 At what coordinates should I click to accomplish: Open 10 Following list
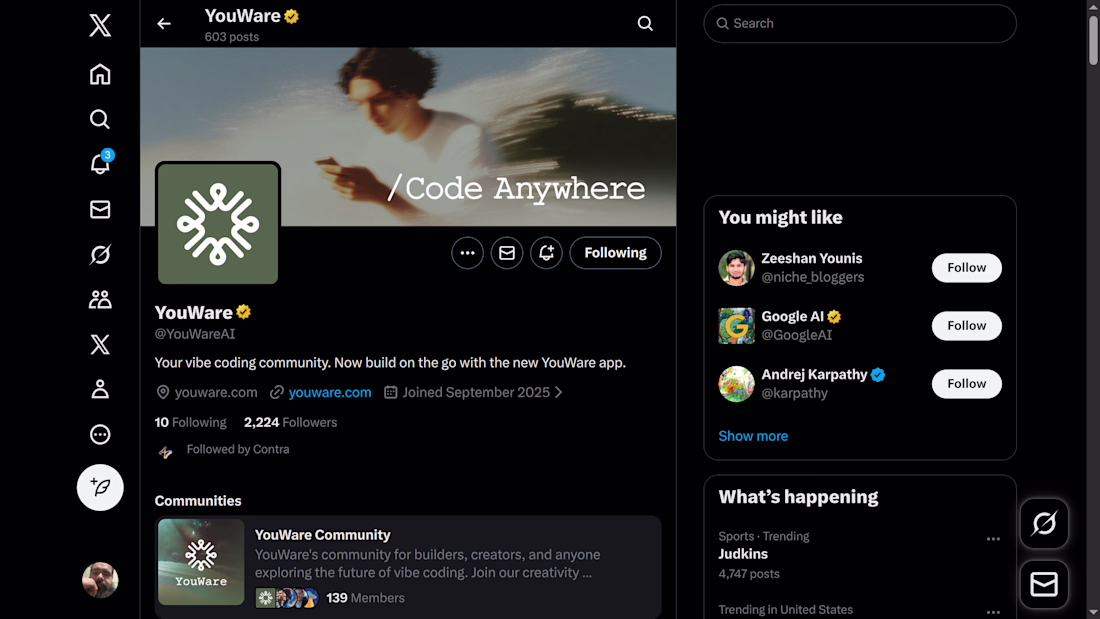[x=190, y=422]
